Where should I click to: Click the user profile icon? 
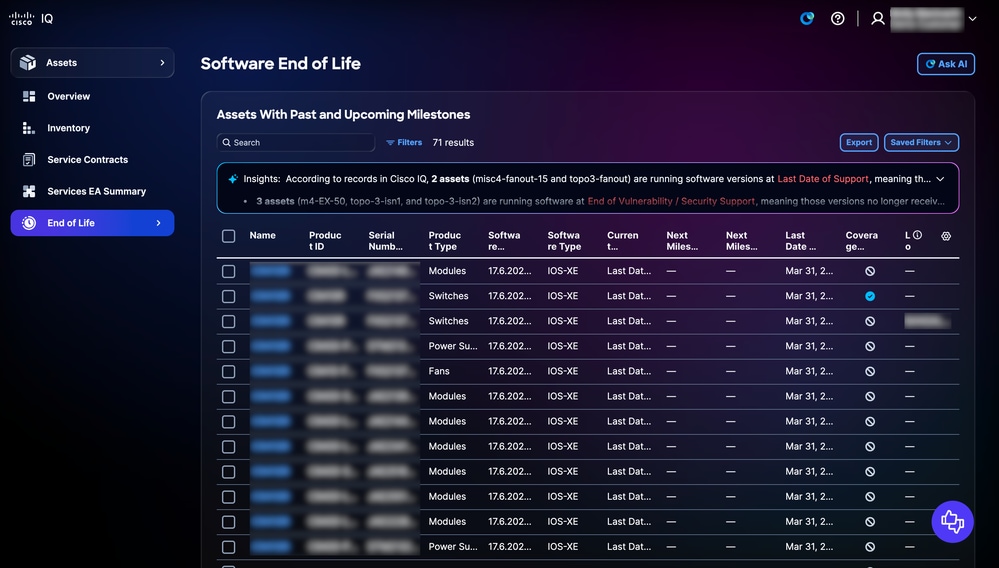[x=878, y=18]
